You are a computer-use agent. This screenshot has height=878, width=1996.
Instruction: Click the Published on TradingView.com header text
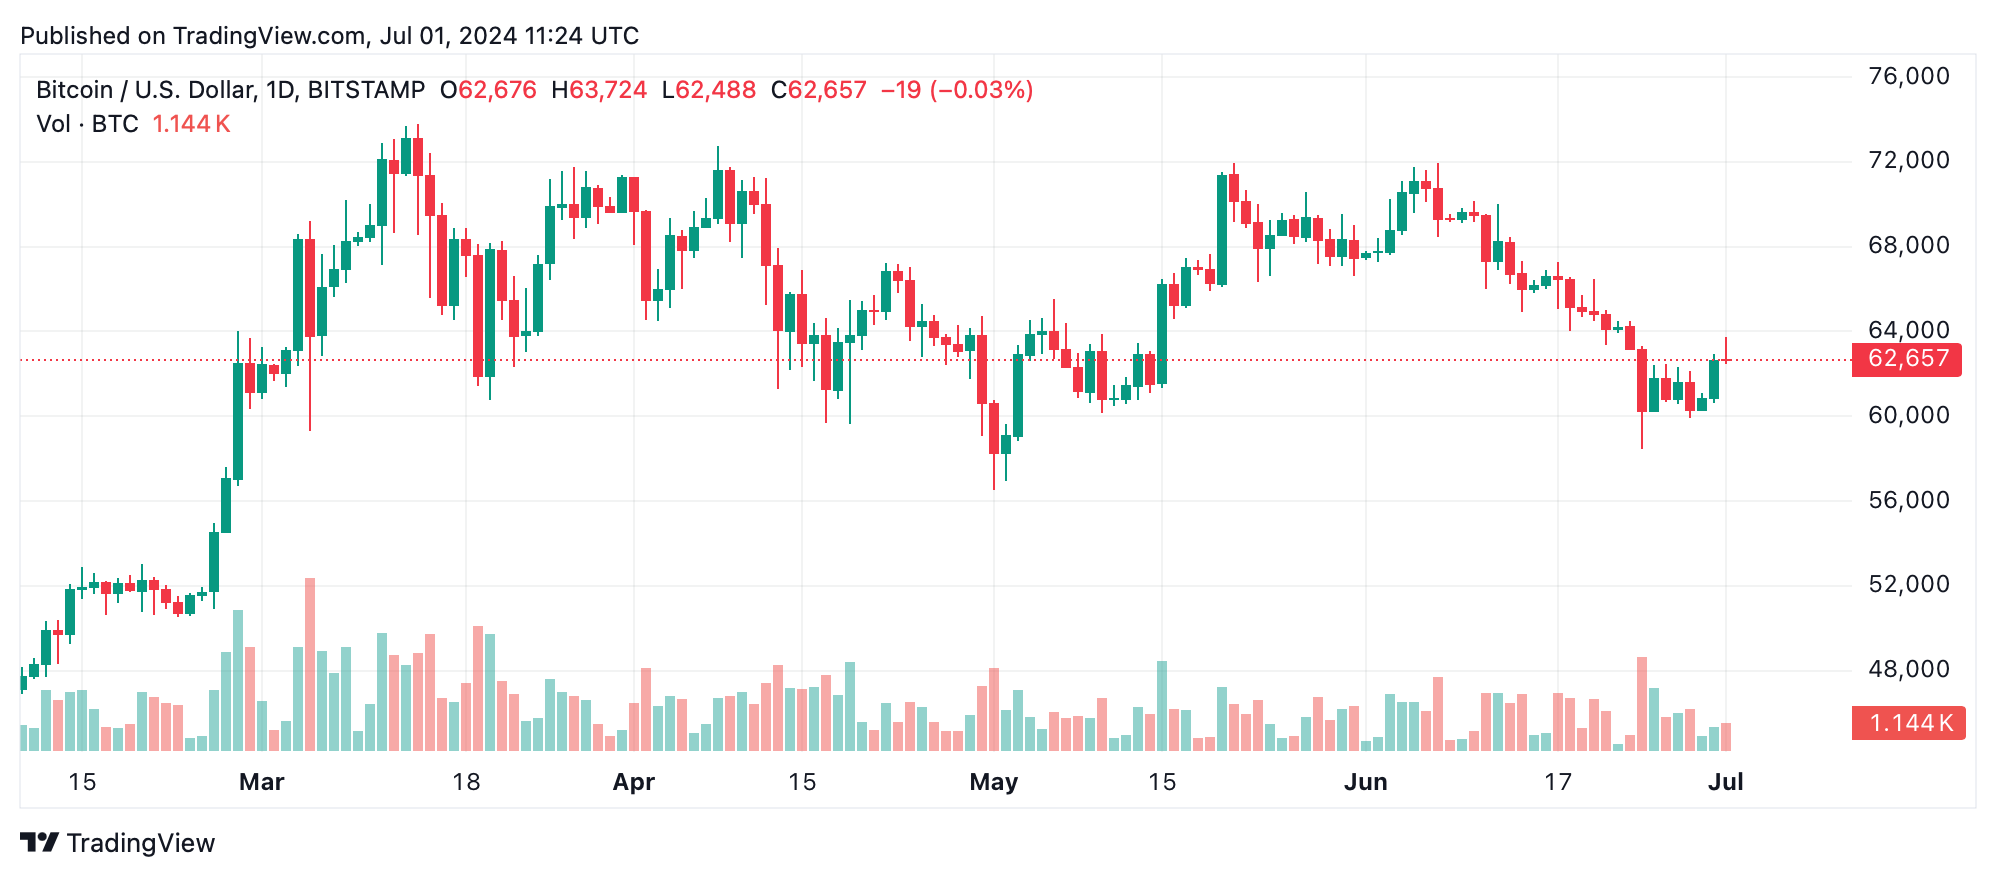coord(329,36)
